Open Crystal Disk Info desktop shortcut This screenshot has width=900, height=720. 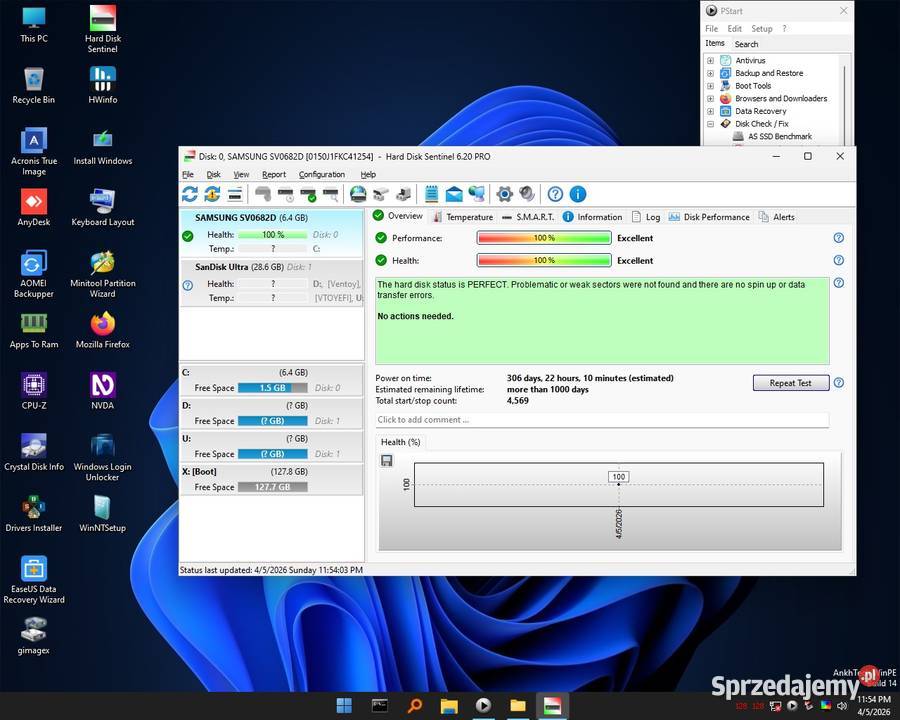pyautogui.click(x=34, y=446)
